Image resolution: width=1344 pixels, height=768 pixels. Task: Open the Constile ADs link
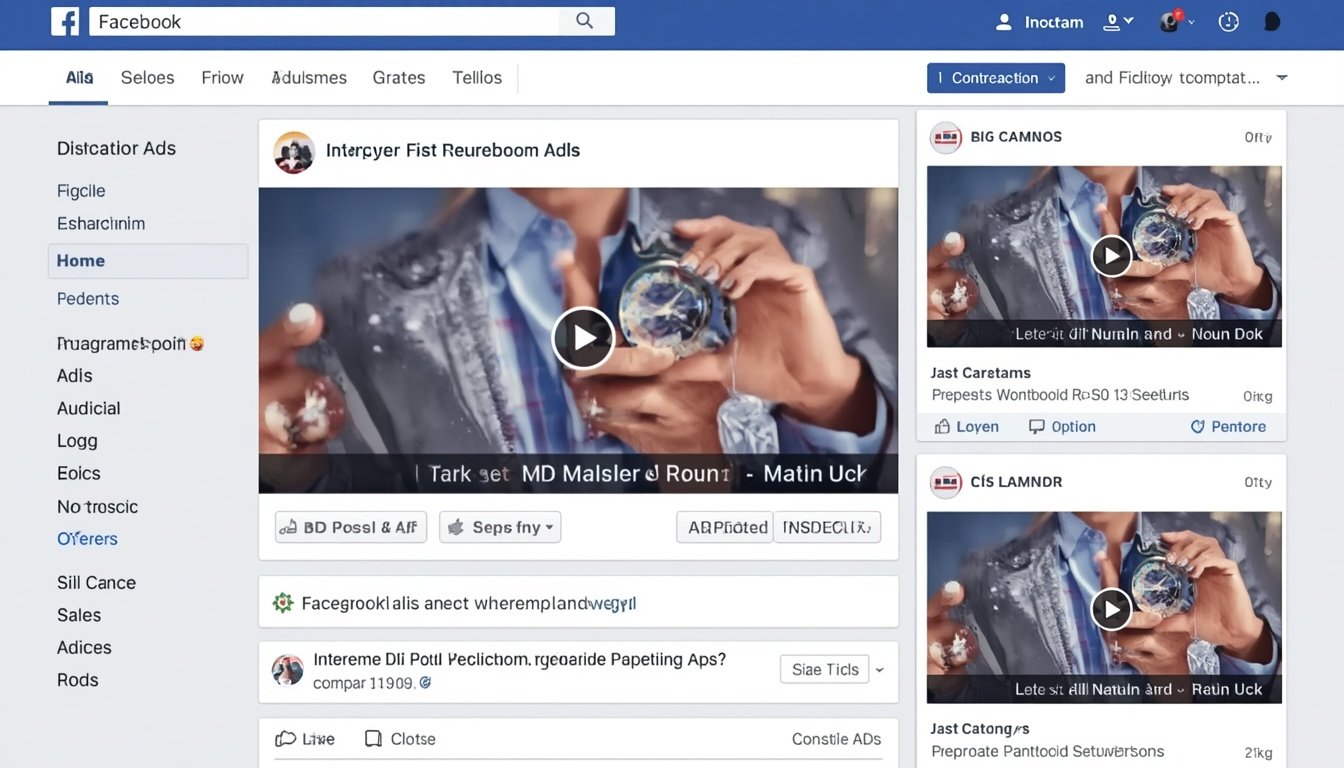click(x=836, y=739)
